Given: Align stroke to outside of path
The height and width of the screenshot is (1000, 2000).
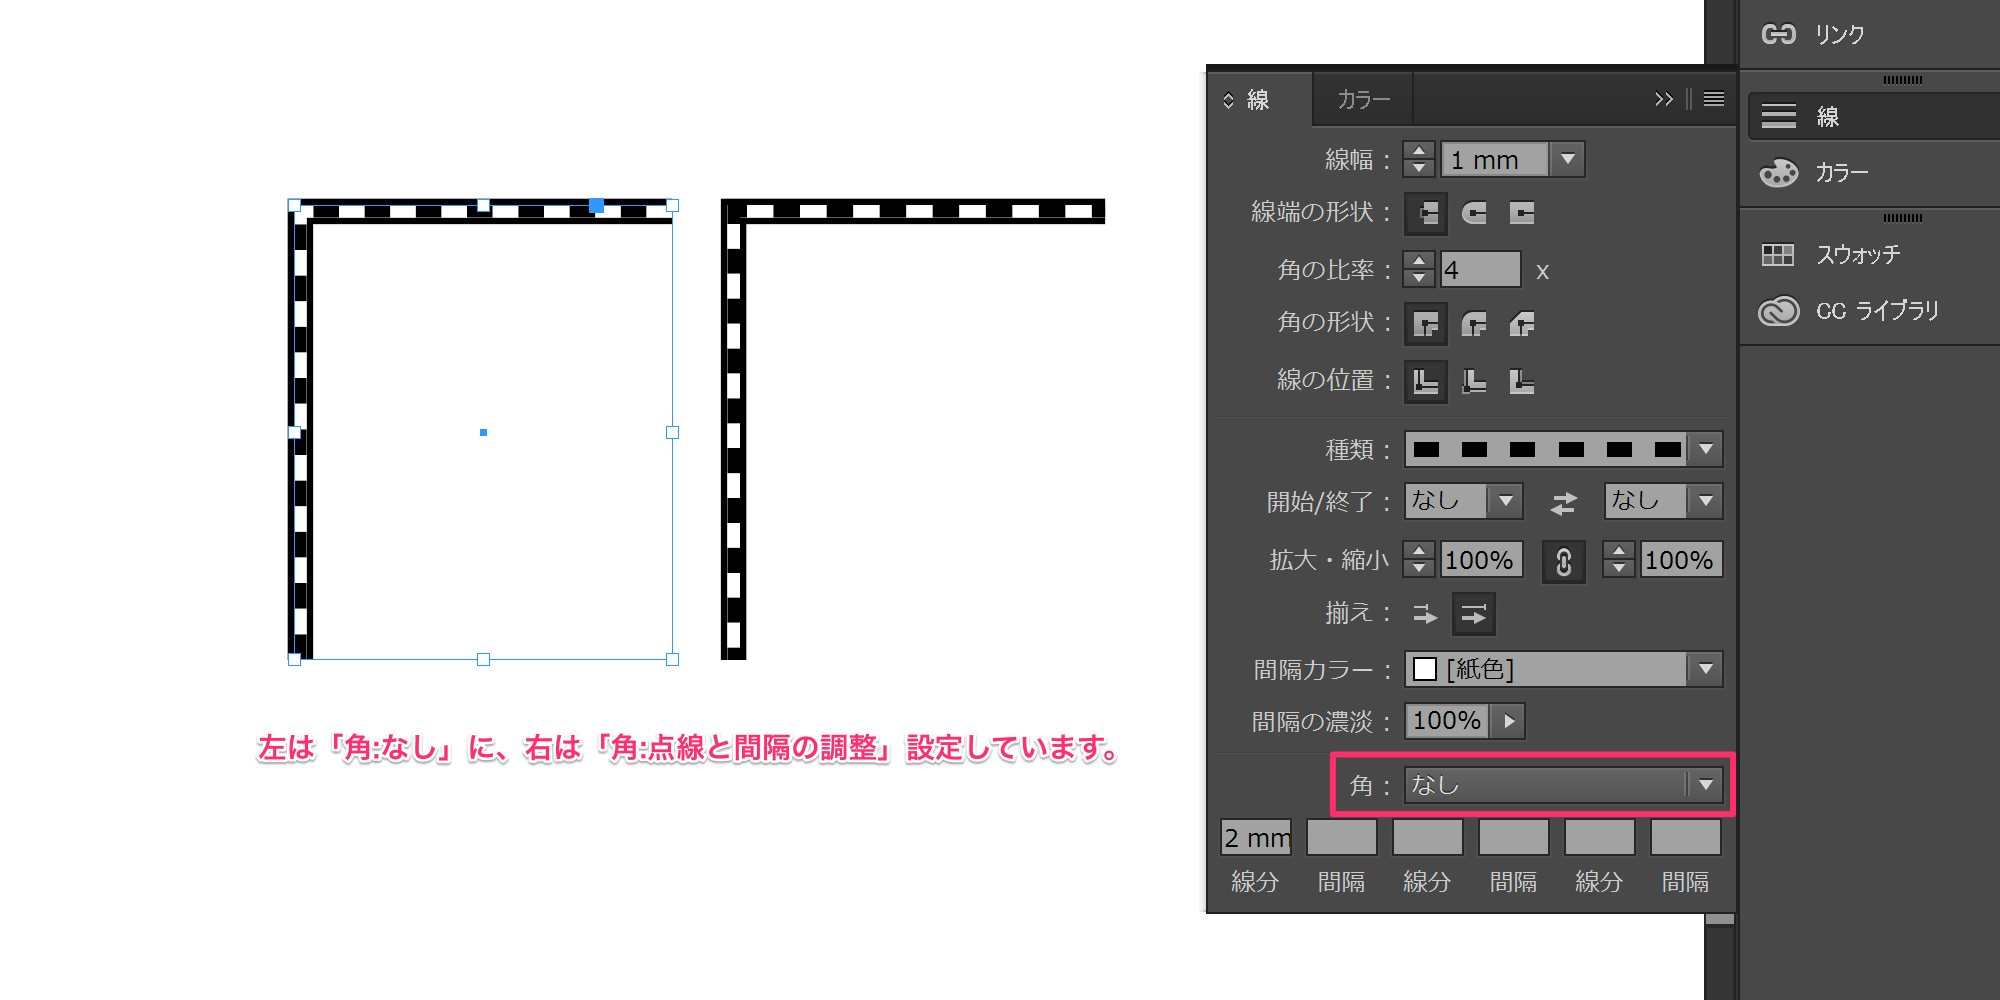Looking at the screenshot, I should (x=1522, y=381).
